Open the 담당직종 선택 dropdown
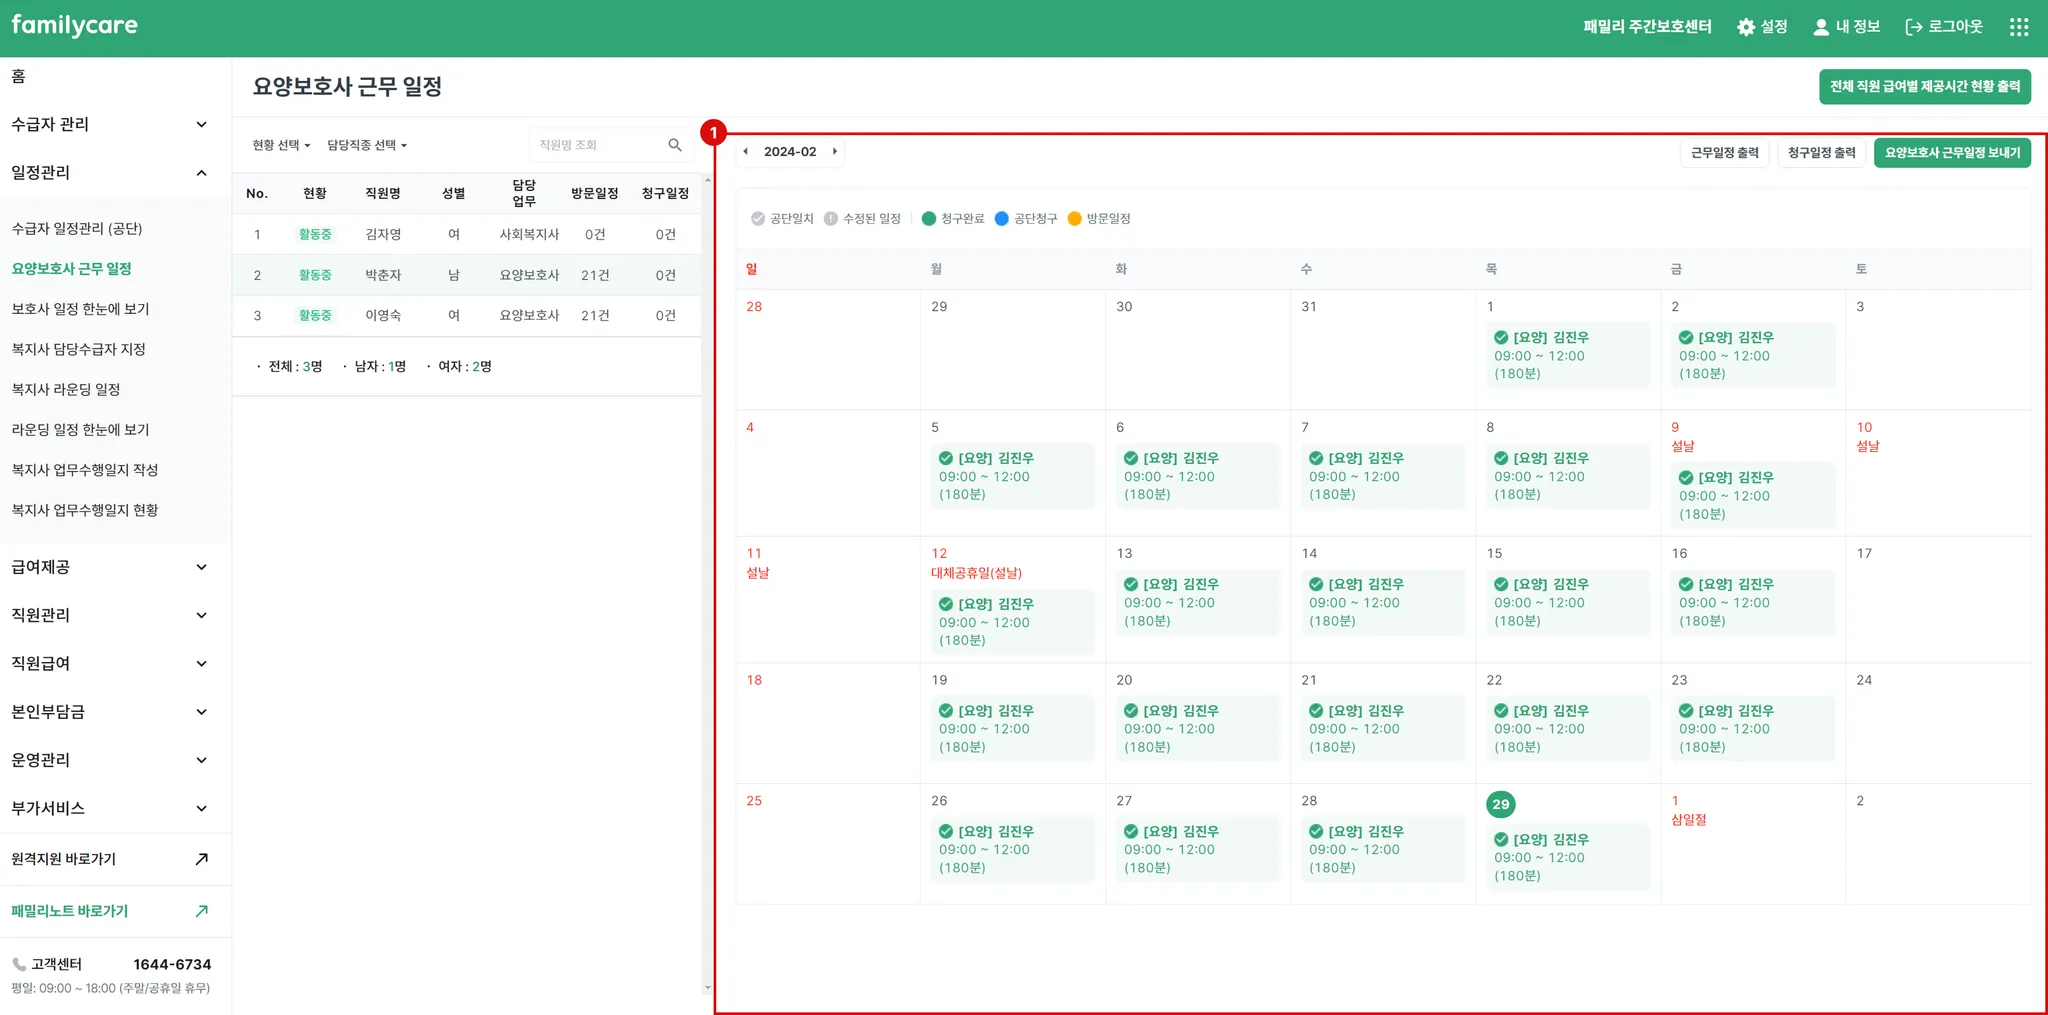The image size is (2048, 1015). point(367,145)
